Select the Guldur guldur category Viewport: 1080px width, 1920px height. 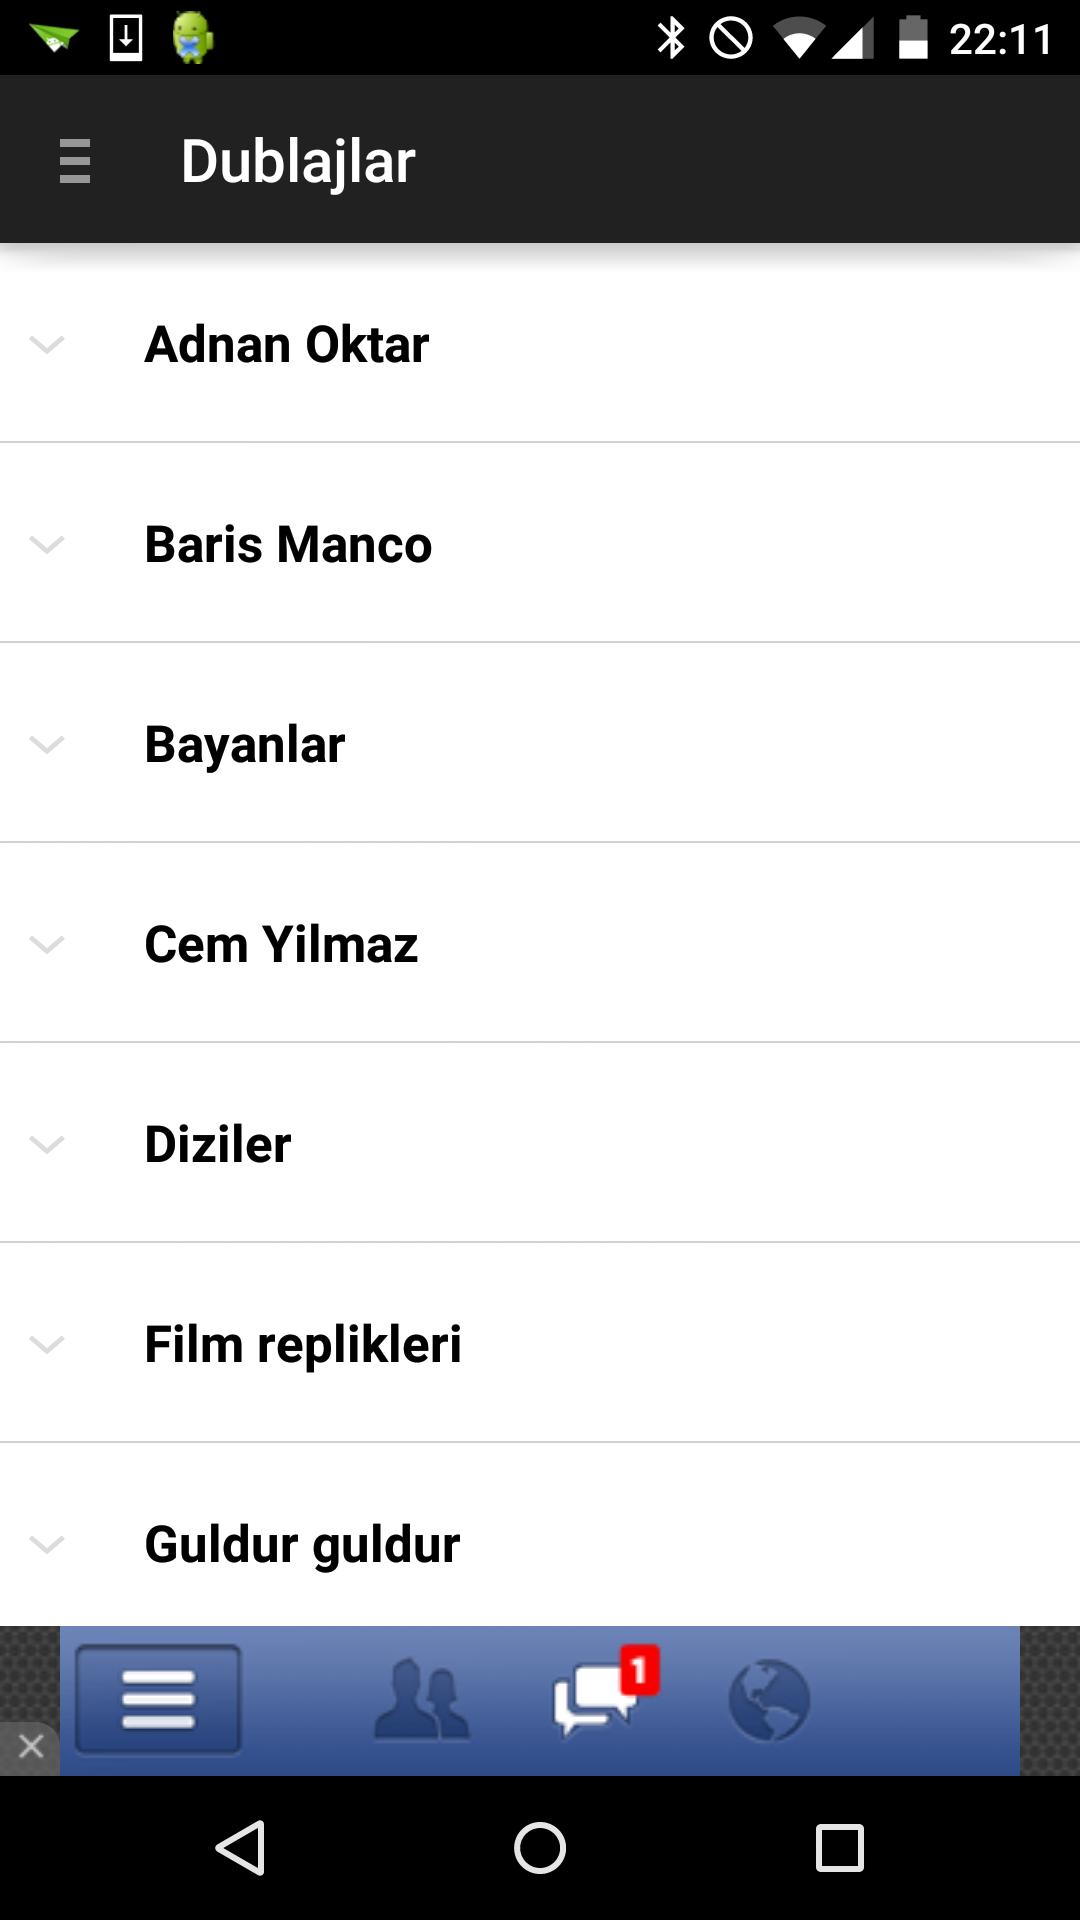tap(302, 1544)
